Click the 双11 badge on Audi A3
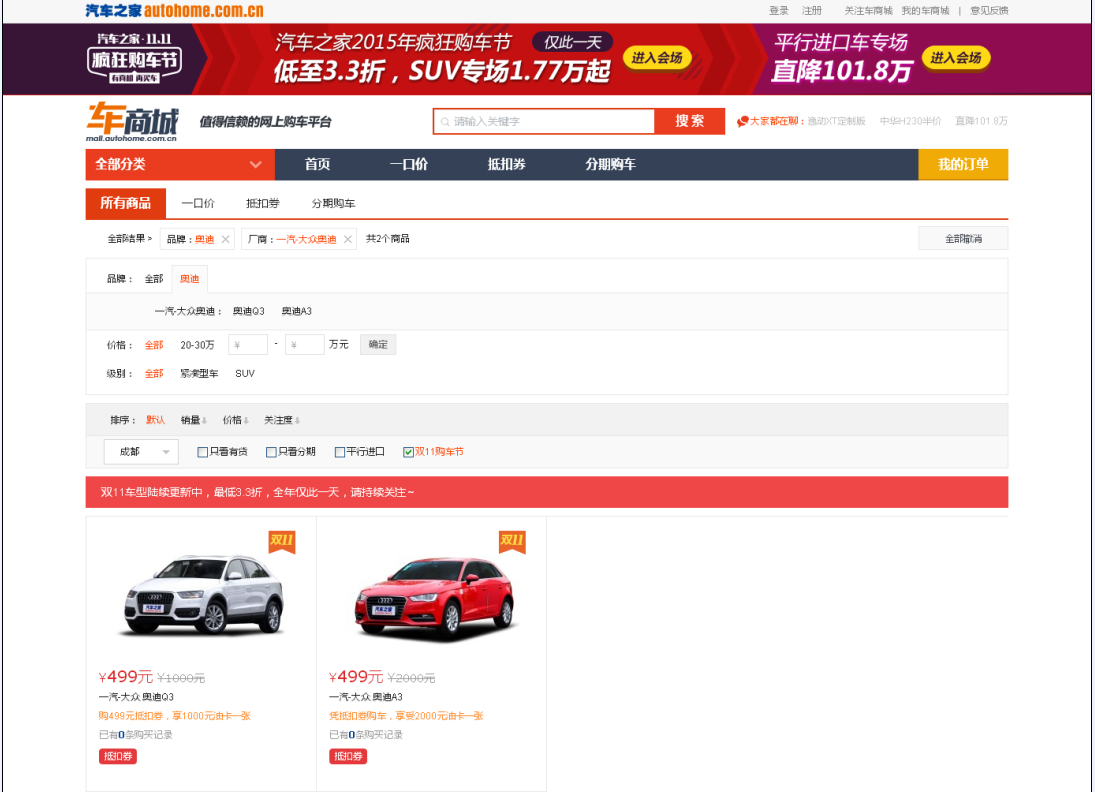Viewport: 1095px width, 792px height. click(512, 541)
